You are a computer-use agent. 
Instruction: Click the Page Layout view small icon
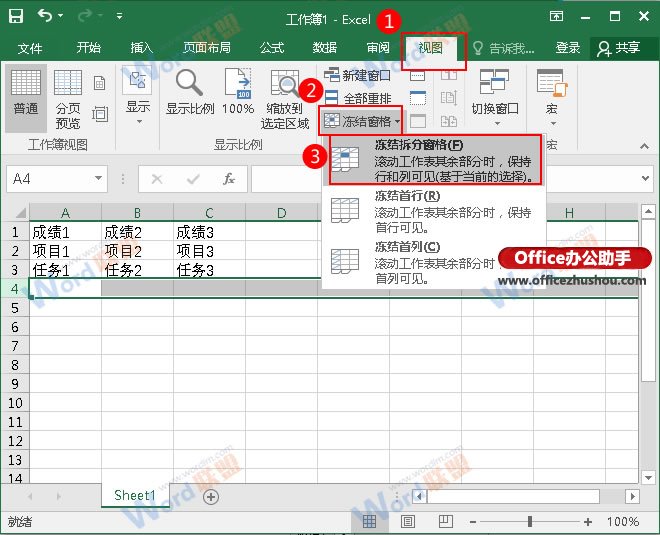[100, 83]
